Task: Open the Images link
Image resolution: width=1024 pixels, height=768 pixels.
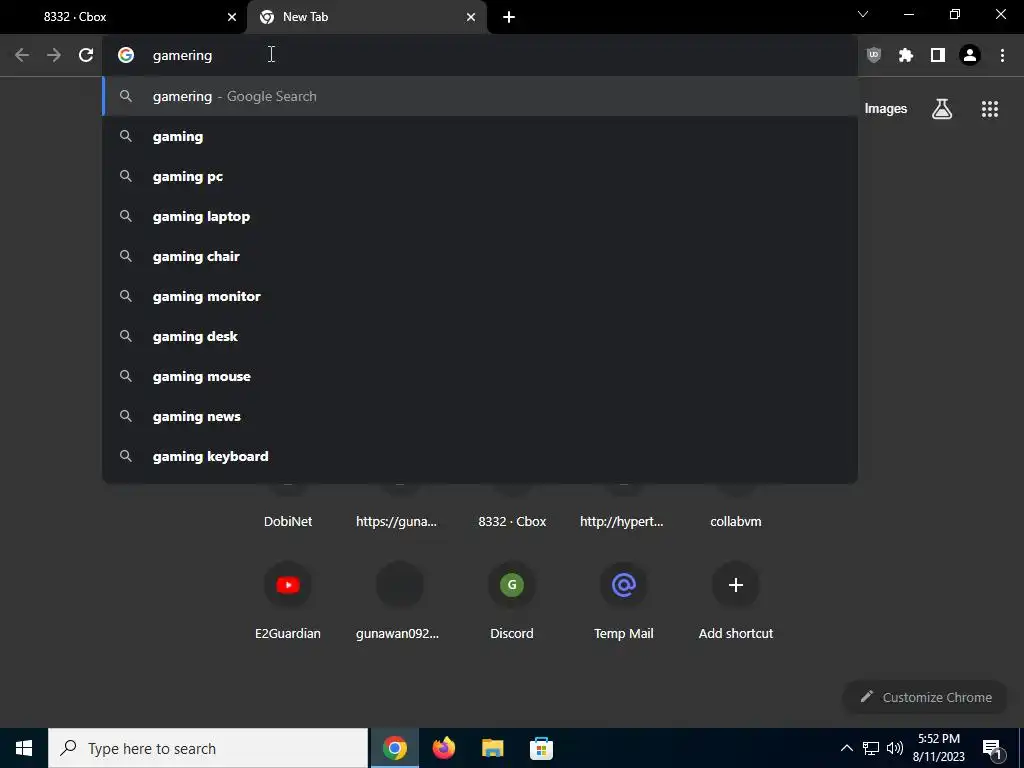Action: click(886, 109)
